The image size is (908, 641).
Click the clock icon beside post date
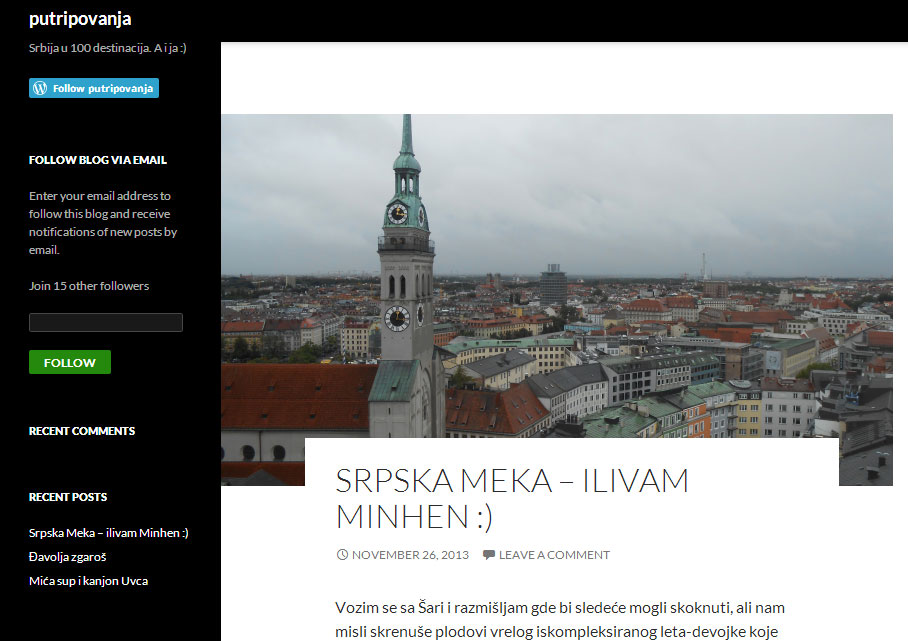point(342,554)
